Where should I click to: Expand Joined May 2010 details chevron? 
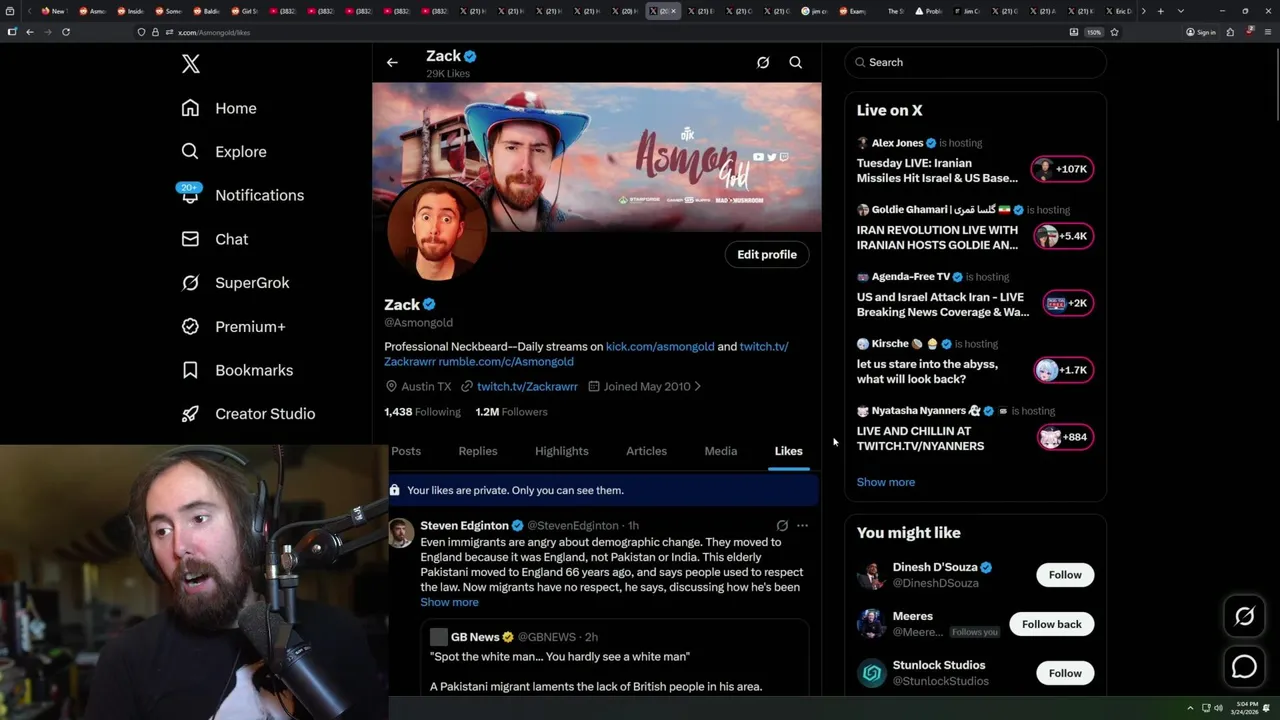697,386
